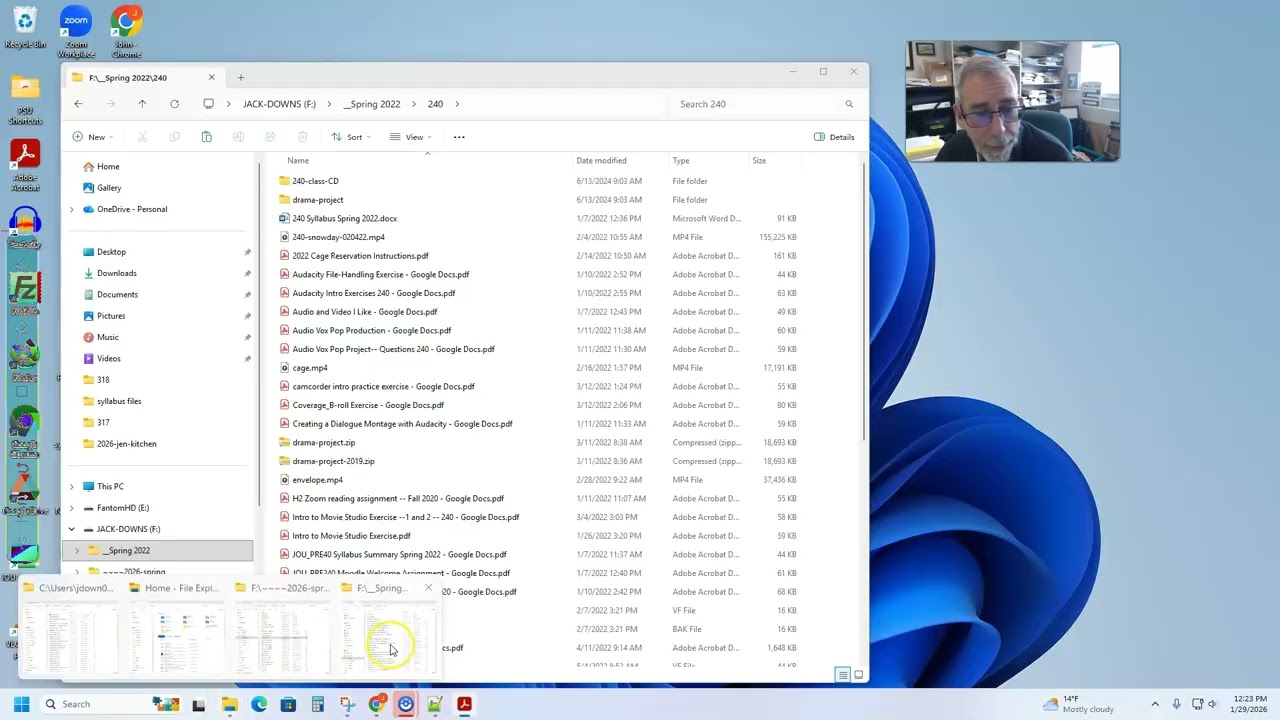
Task: Collapse JACK-DOWNS (F:) drive node
Action: (71, 529)
